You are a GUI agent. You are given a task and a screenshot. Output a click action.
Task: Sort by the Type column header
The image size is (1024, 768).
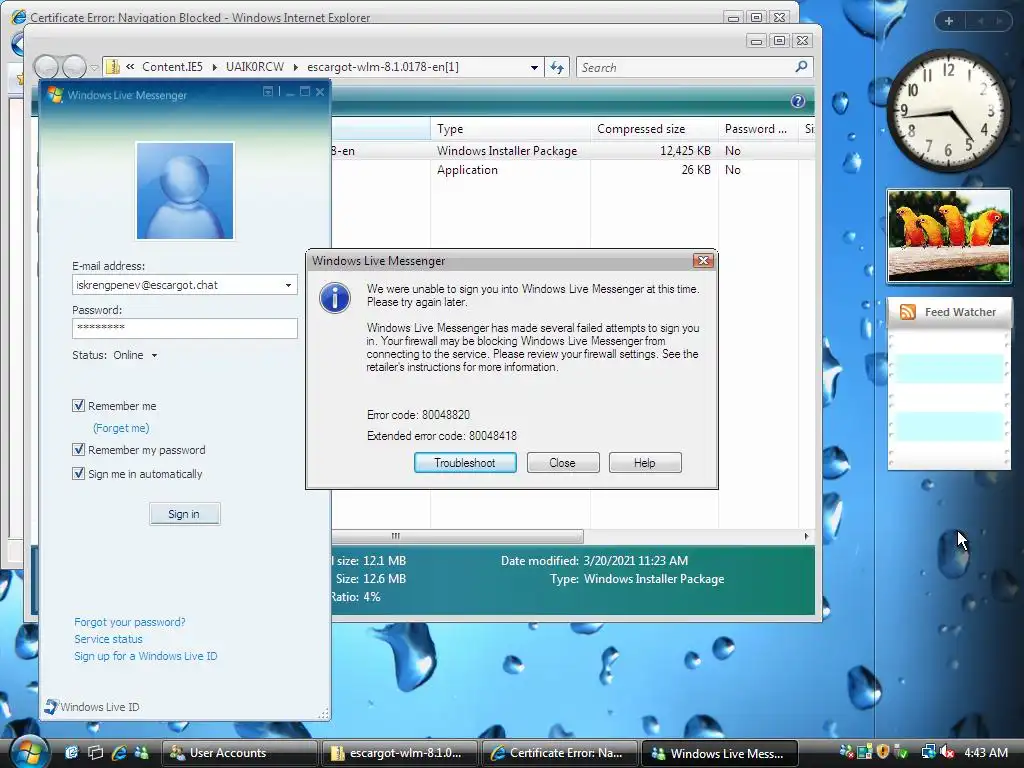pyautogui.click(x=511, y=129)
